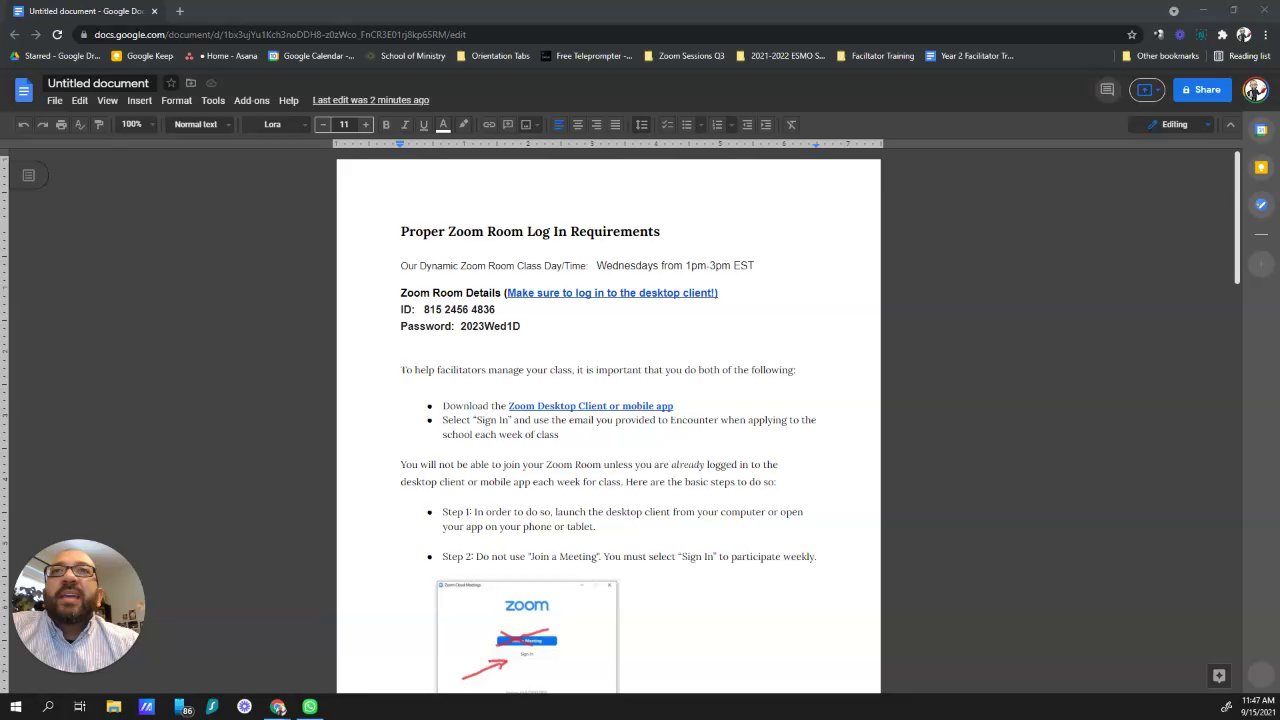Click the font size field showing 11
Viewport: 1280px width, 720px height.
(x=344, y=125)
